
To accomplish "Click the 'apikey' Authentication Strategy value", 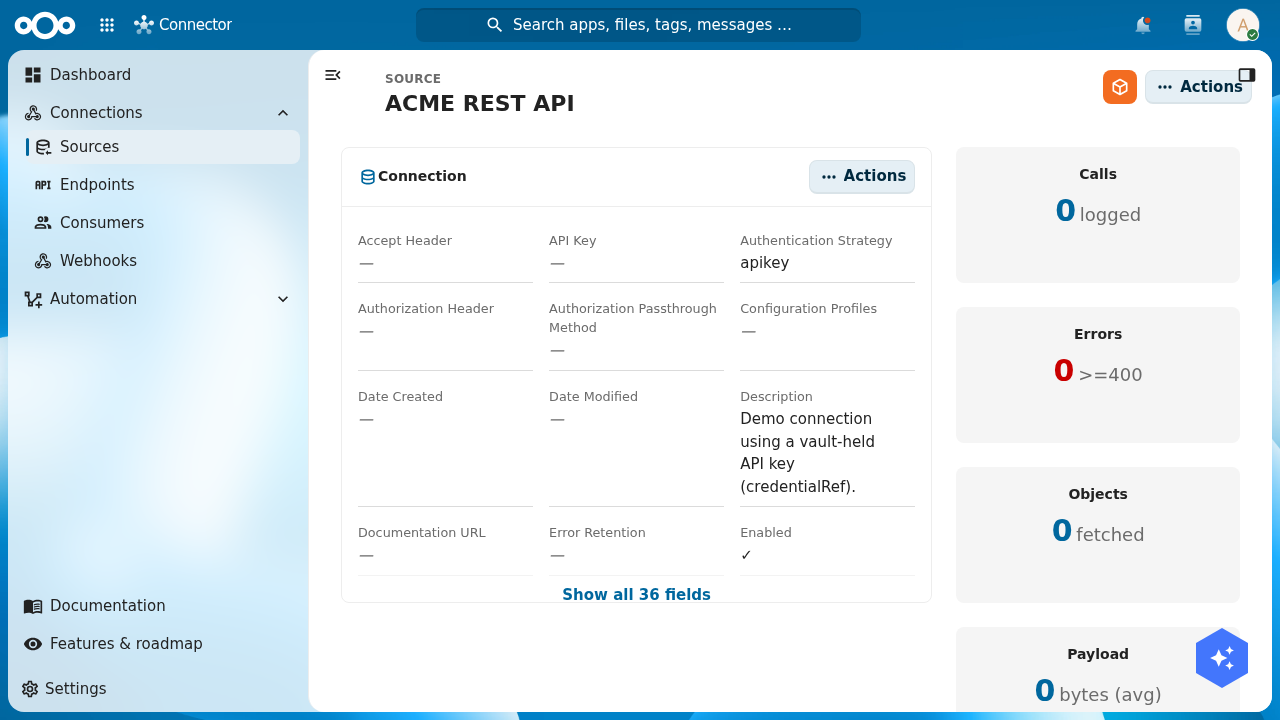I will [765, 263].
